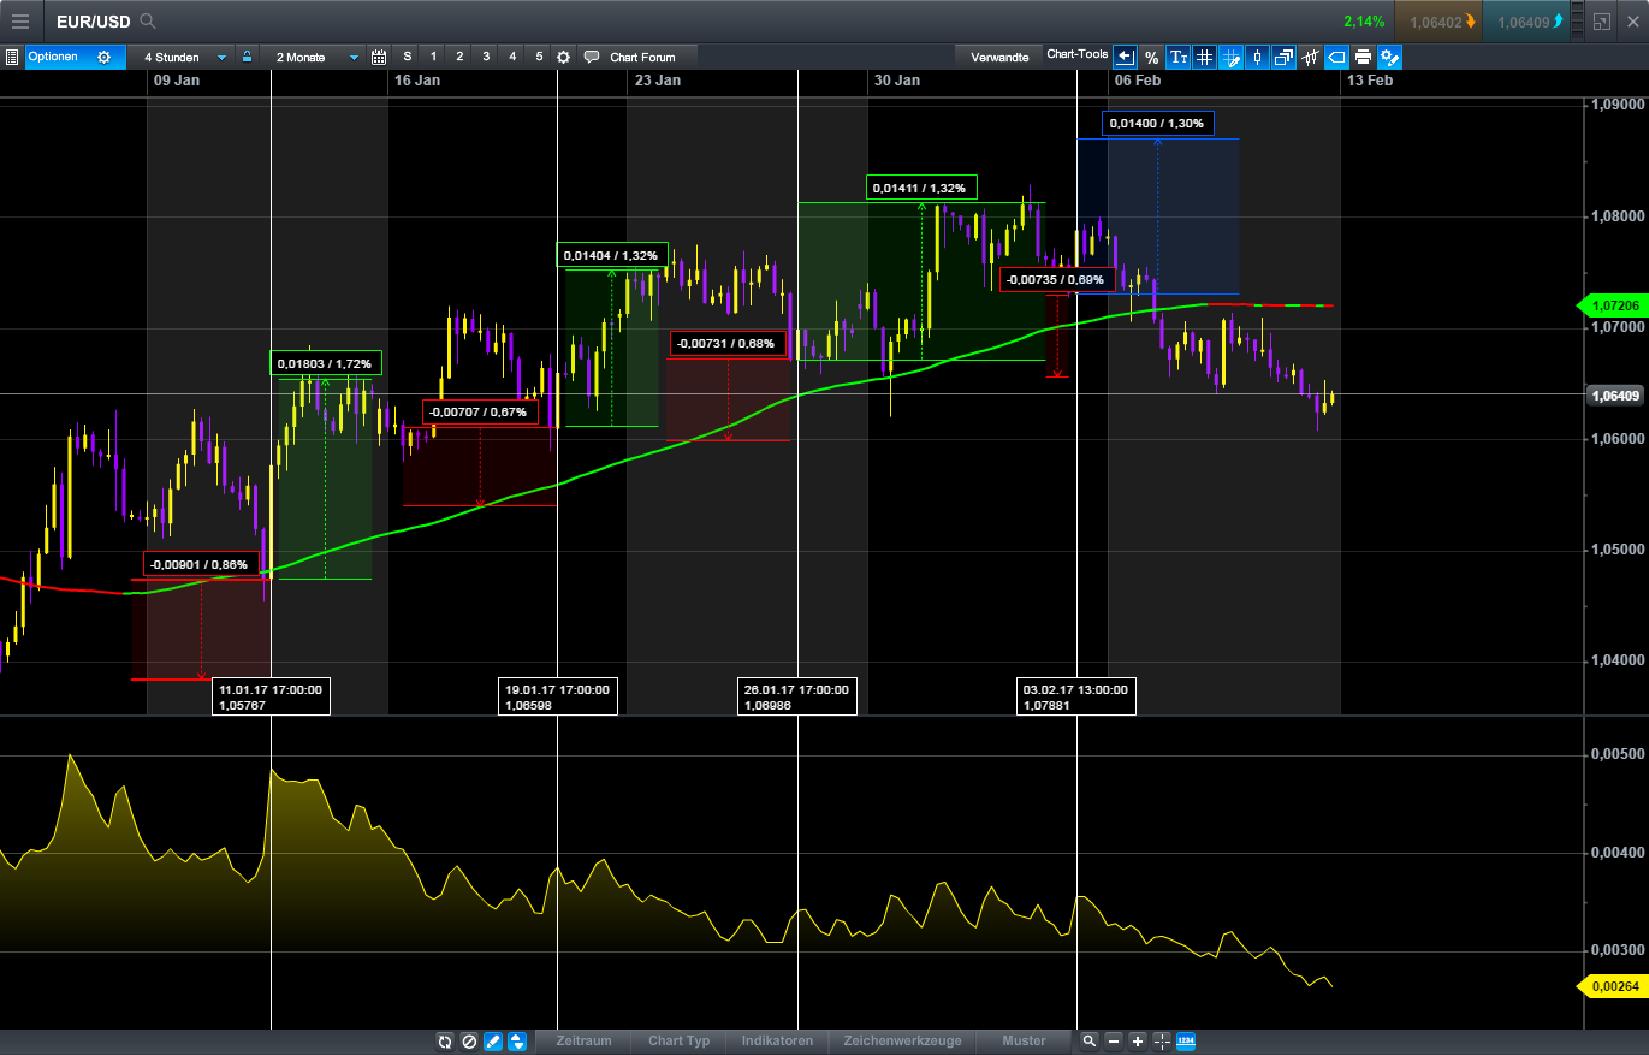Toggle the grid display icon
This screenshot has height=1055, width=1649.
coord(1205,57)
